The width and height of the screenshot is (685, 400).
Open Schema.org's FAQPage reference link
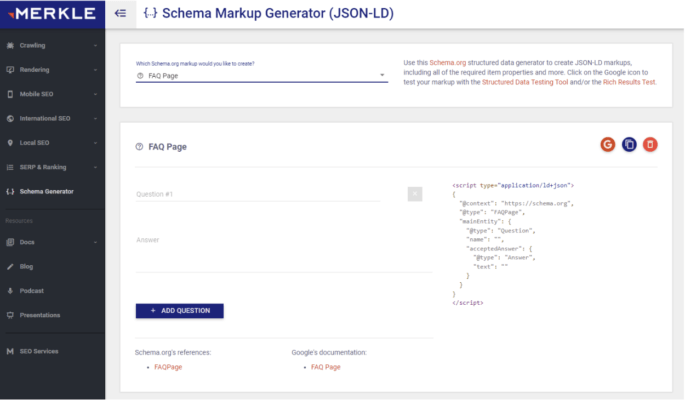(168, 367)
